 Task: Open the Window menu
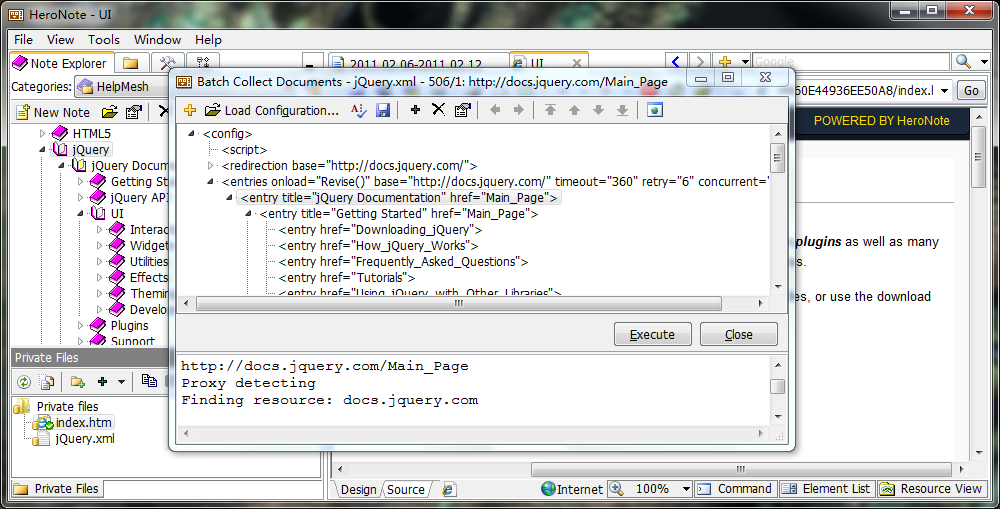coord(158,40)
